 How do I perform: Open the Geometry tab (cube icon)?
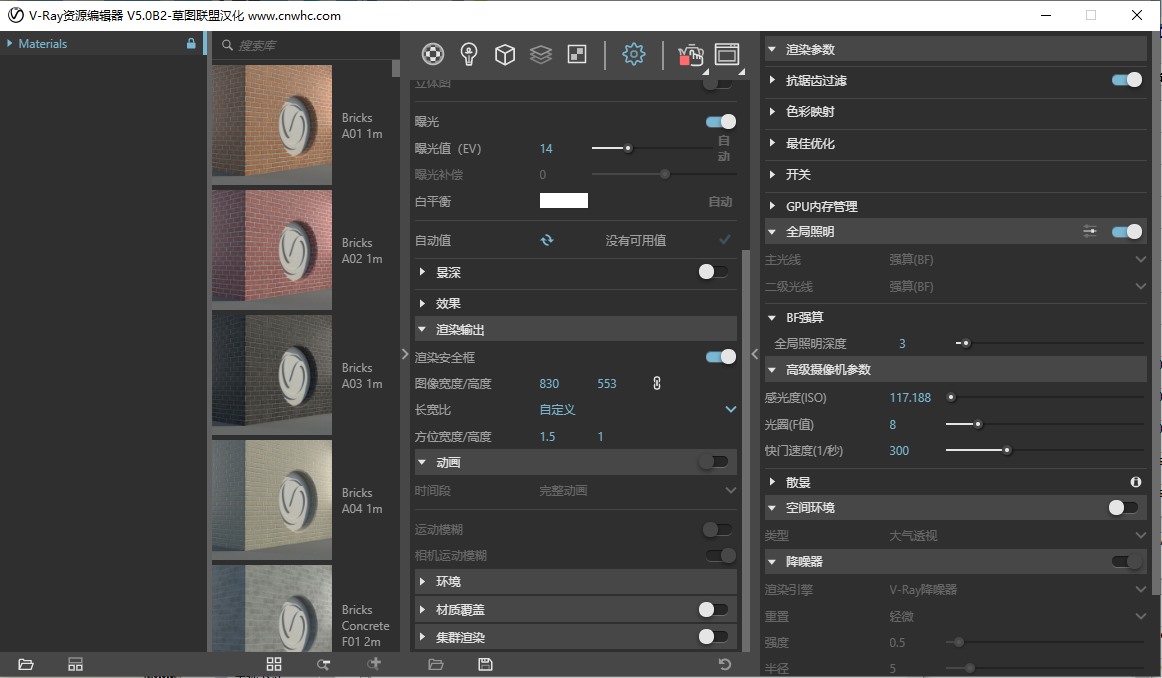(505, 54)
